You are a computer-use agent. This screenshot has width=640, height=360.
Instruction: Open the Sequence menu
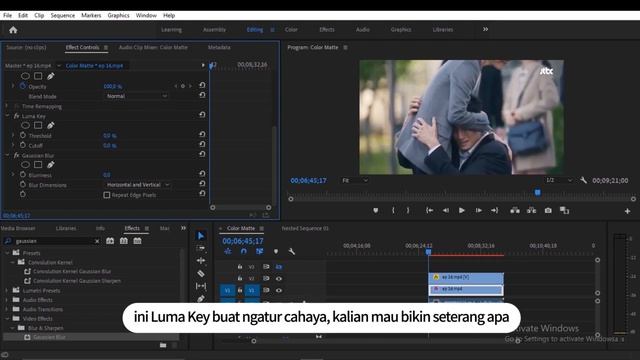coord(62,15)
